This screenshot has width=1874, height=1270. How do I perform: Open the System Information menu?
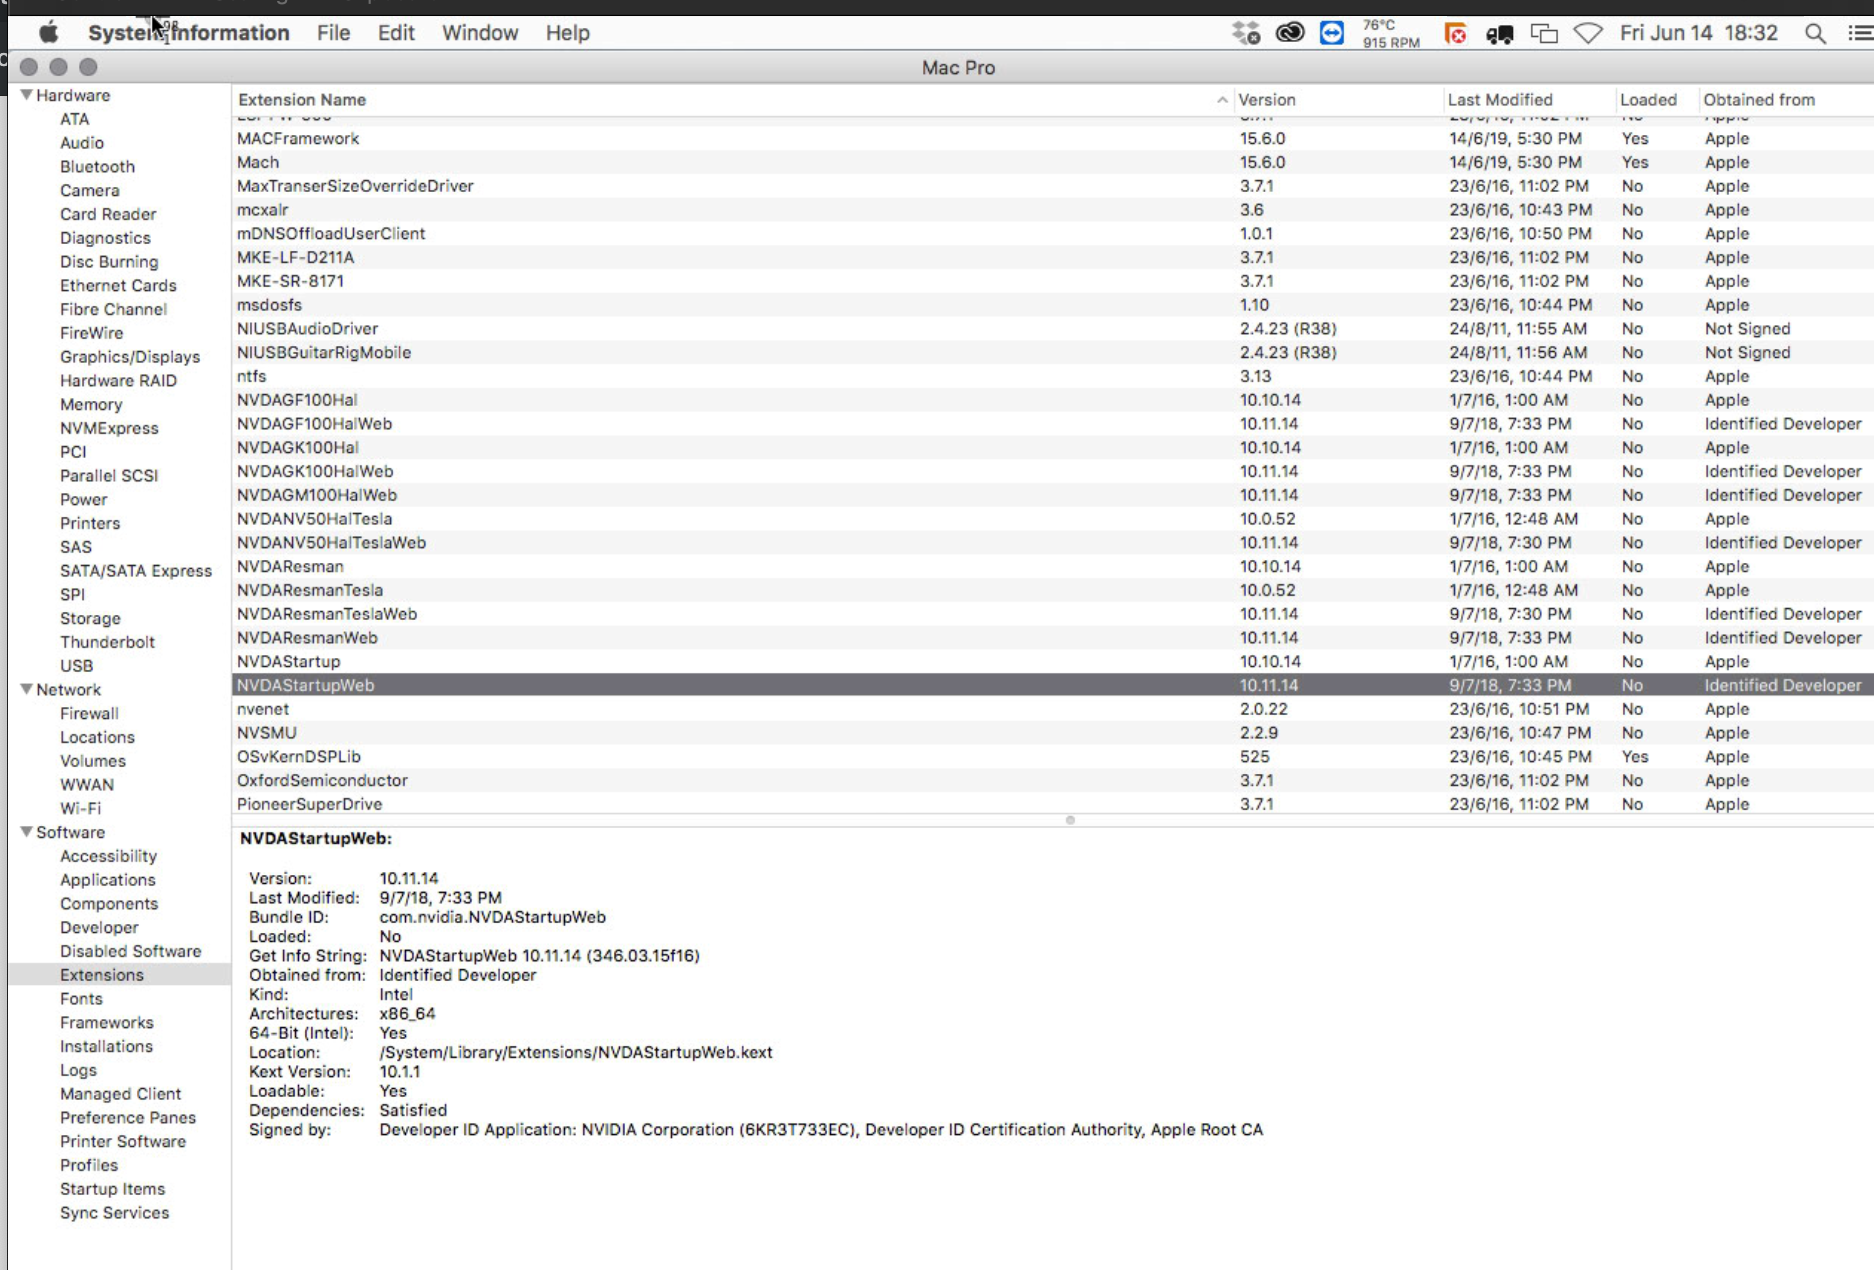pos(189,33)
